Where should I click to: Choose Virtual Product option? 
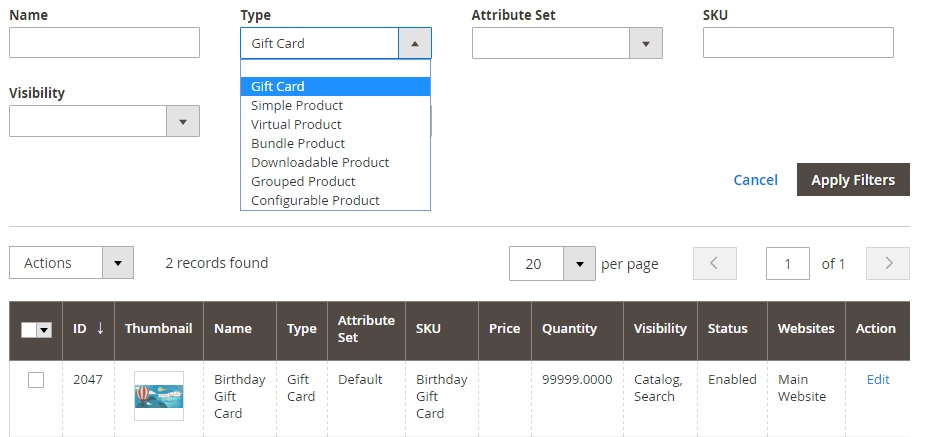(x=296, y=124)
